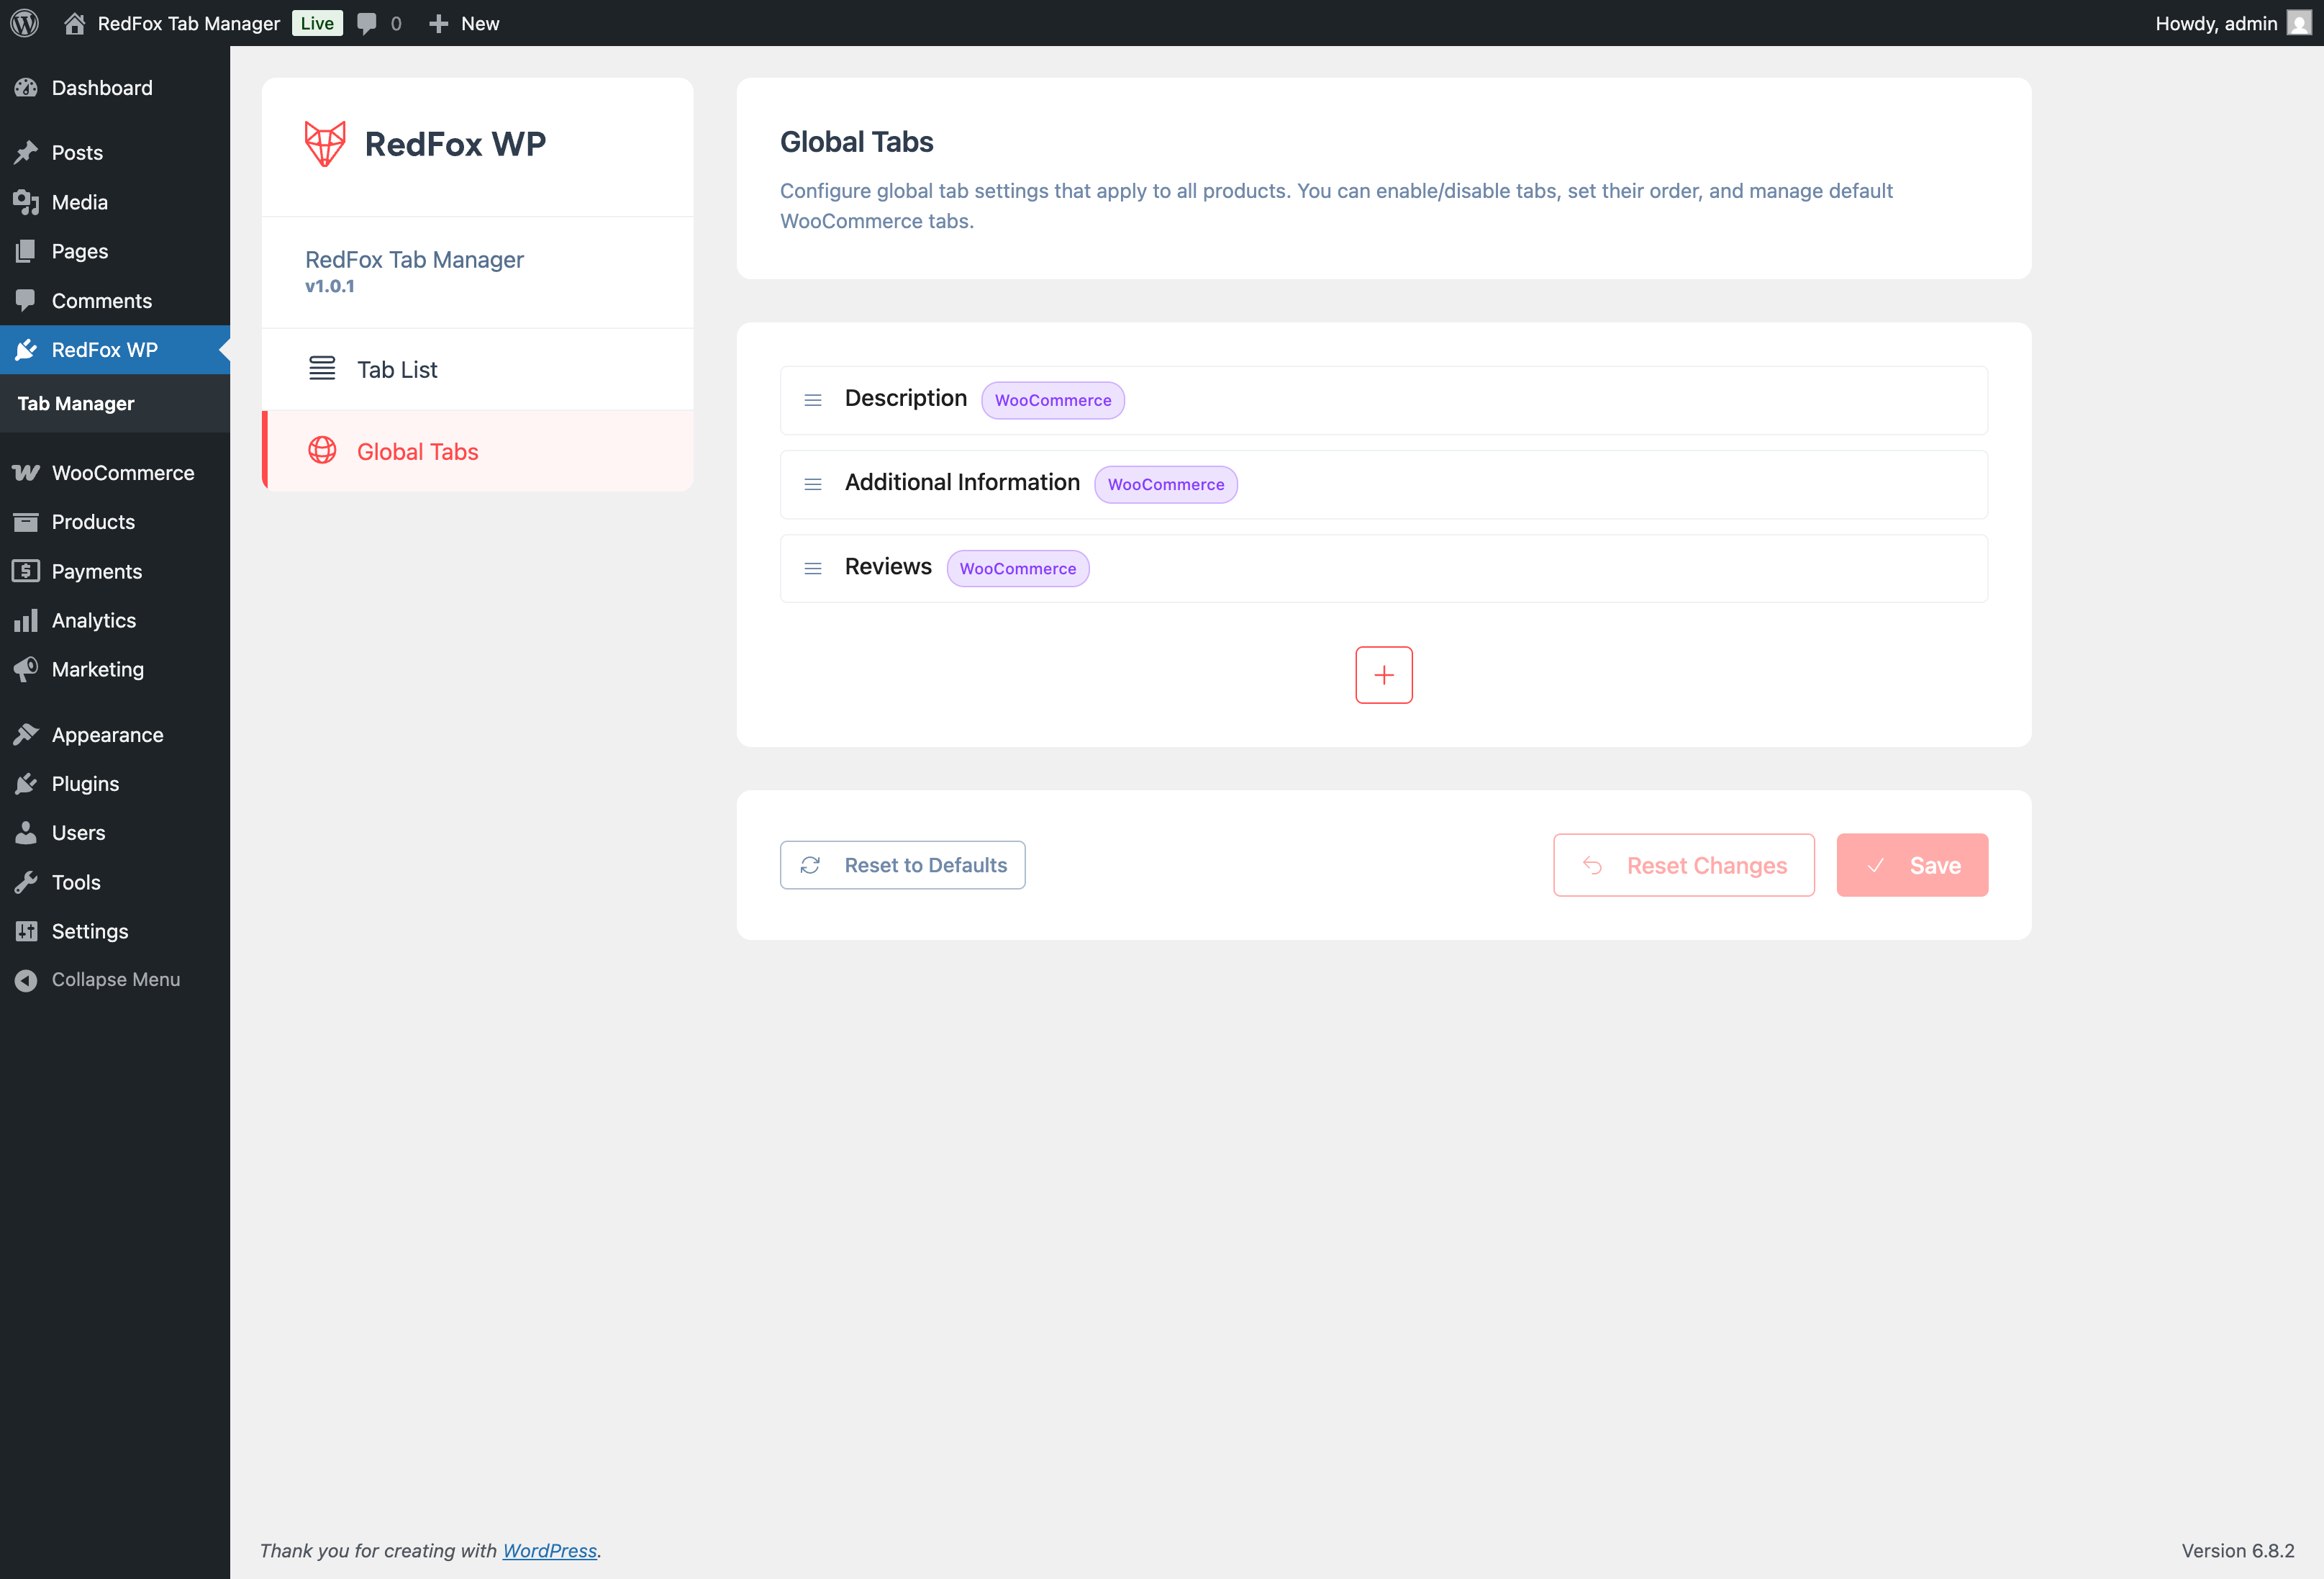Click the Media icon in sidebar

tap(26, 202)
